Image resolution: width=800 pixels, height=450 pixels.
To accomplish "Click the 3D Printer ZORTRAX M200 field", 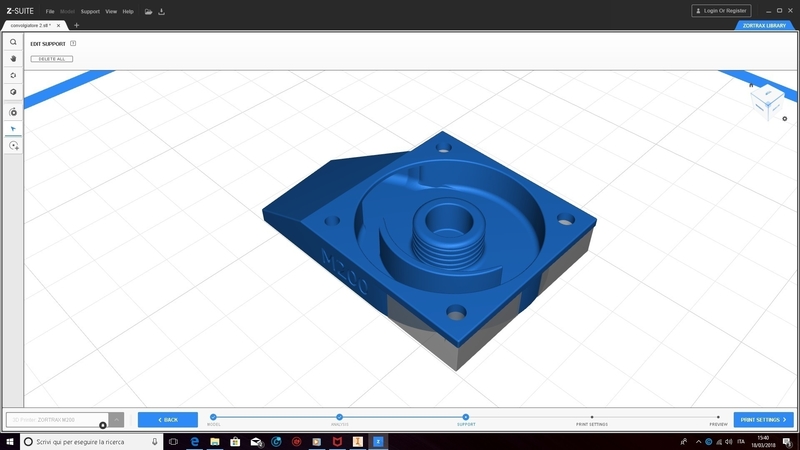I will click(57, 420).
